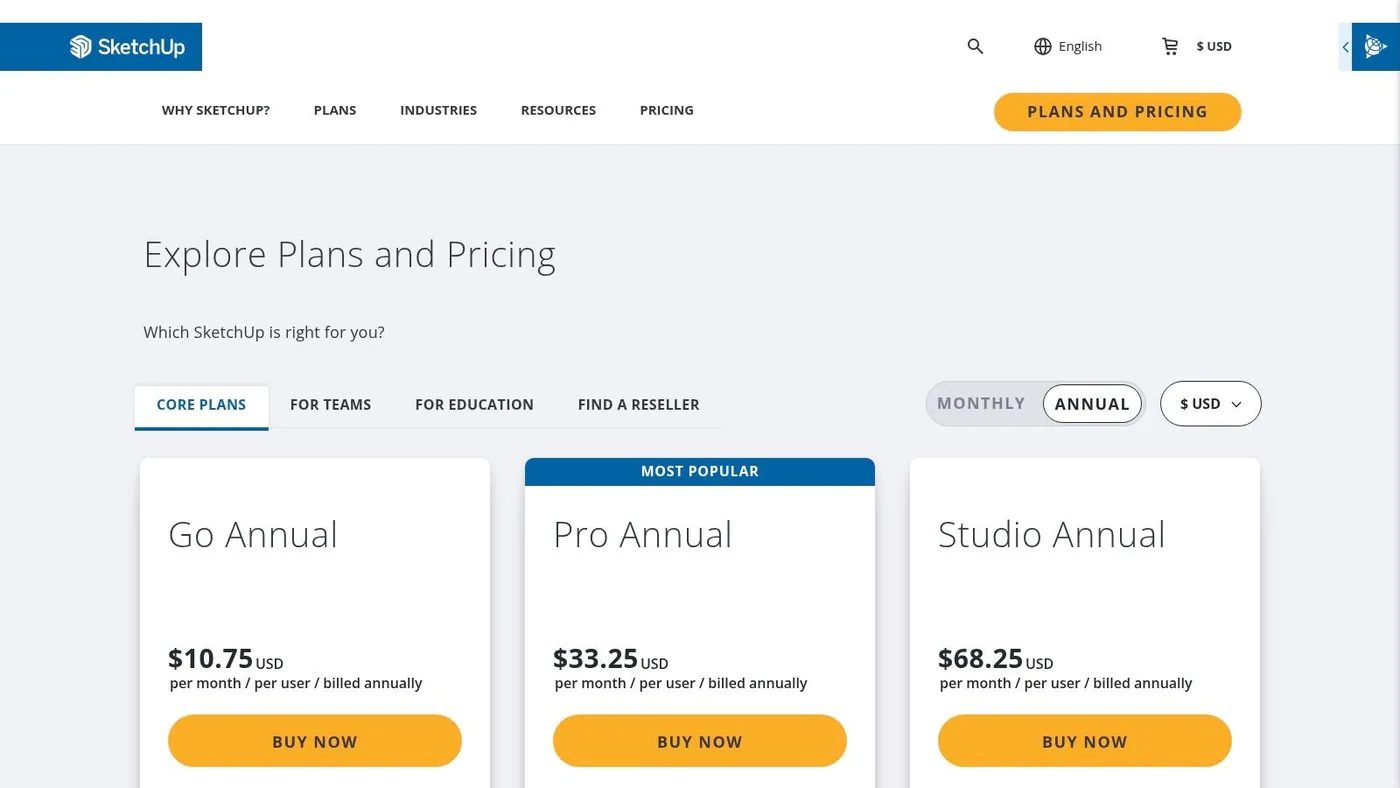Open the Why SketchUp? menu
The width and height of the screenshot is (1400, 788).
(x=216, y=110)
